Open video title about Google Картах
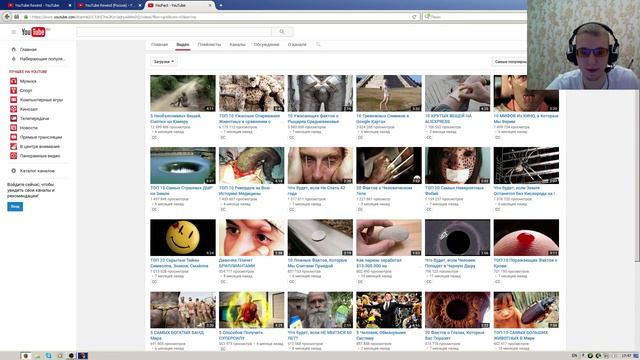The height and width of the screenshot is (360, 640). 382,119
